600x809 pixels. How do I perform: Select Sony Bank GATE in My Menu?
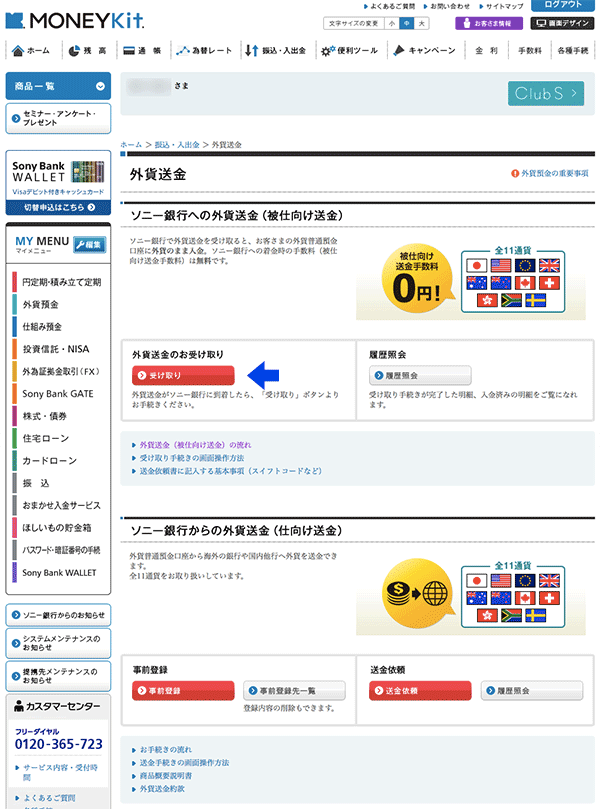coord(58,394)
